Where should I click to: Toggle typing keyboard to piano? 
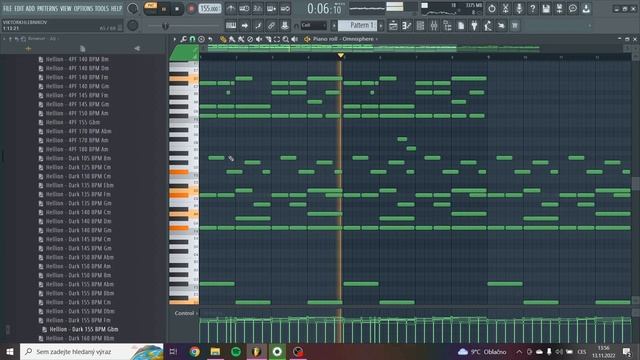point(231,26)
